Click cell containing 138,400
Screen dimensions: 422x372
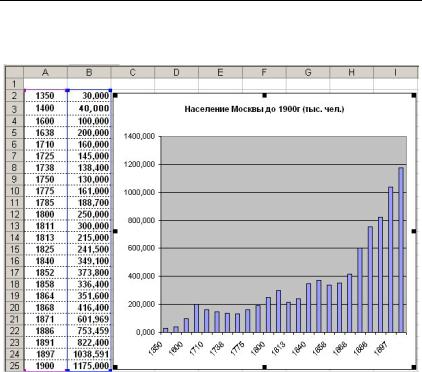pyautogui.click(x=89, y=168)
